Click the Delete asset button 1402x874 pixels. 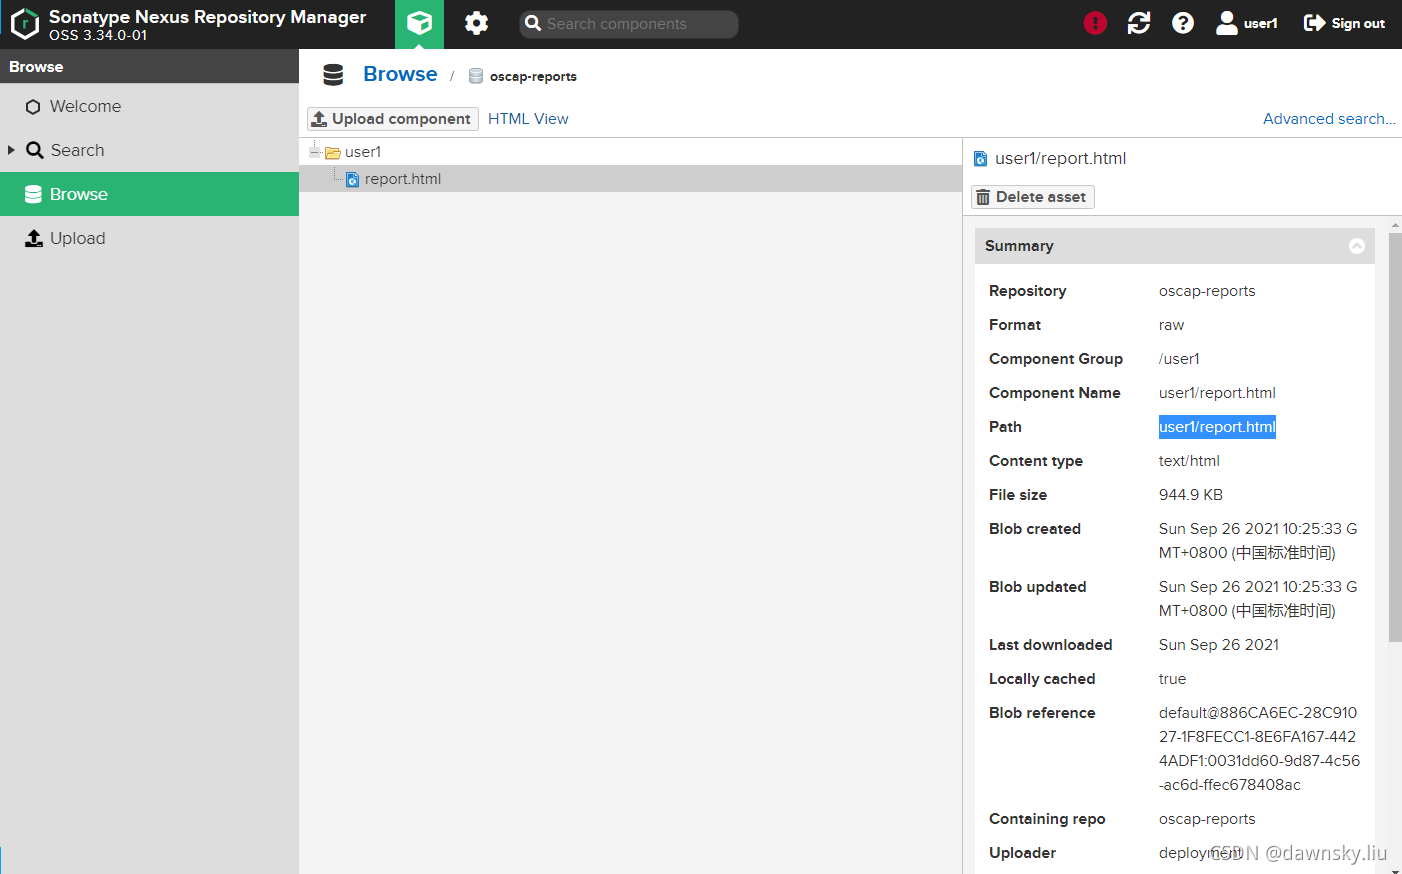click(x=1032, y=197)
